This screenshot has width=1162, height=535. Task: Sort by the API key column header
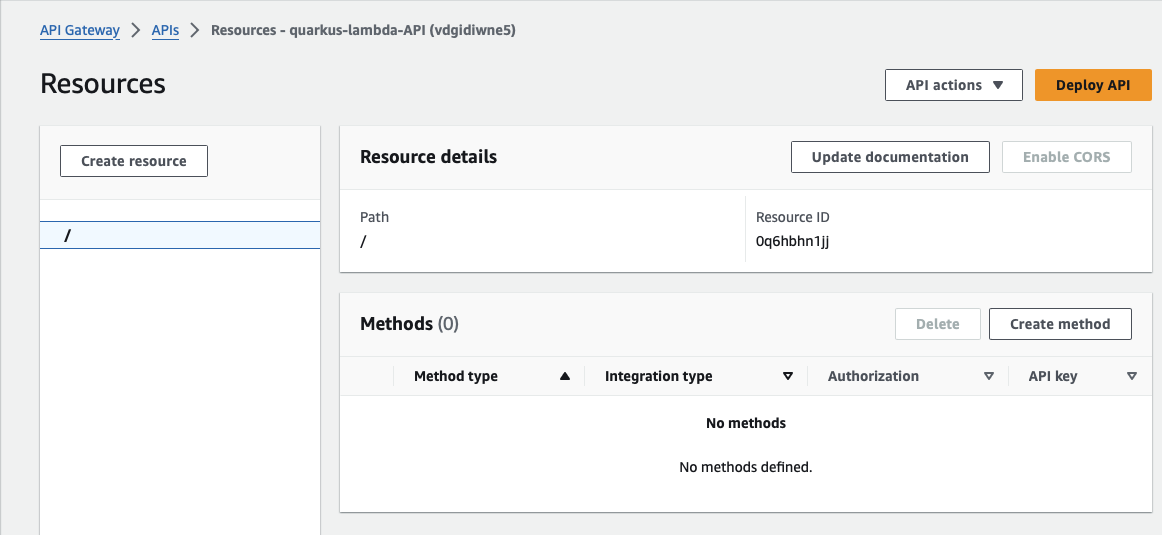tap(1052, 376)
